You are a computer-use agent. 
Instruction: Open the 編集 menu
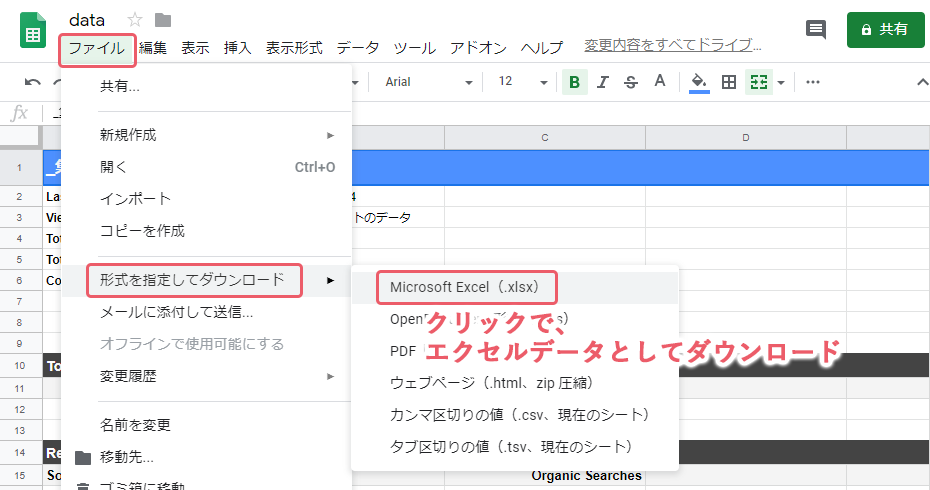pos(153,48)
